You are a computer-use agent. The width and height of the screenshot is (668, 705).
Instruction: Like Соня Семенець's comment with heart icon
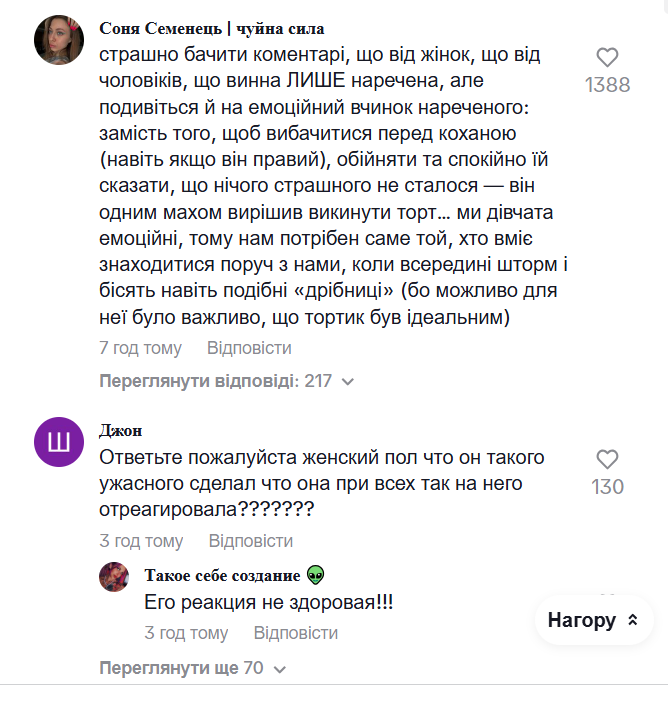607,58
